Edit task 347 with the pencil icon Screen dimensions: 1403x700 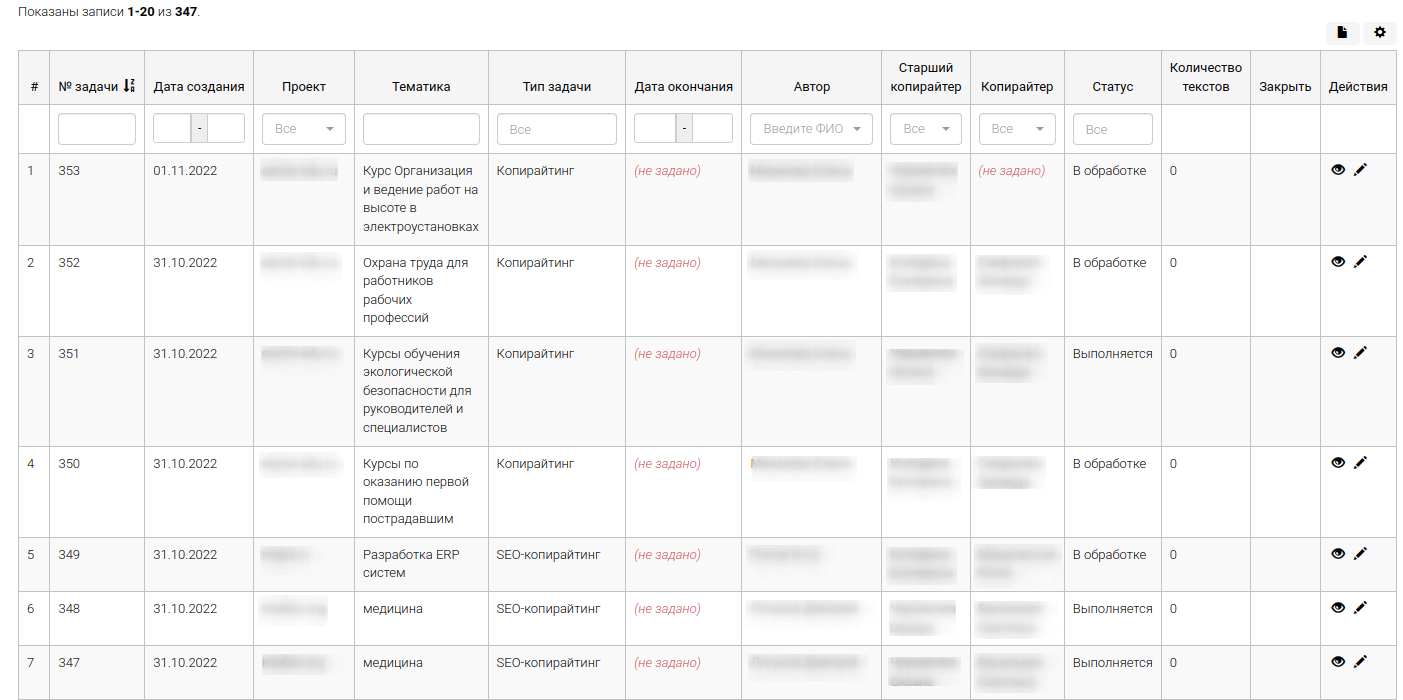[x=1360, y=662]
